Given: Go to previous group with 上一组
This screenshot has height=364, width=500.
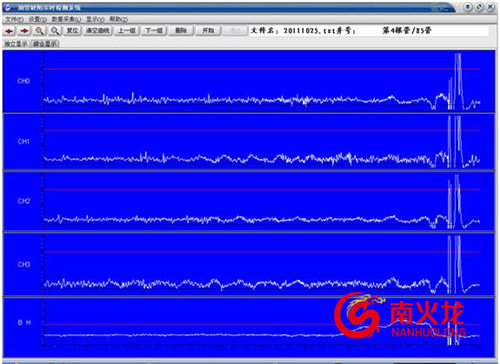Looking at the screenshot, I should point(127,31).
